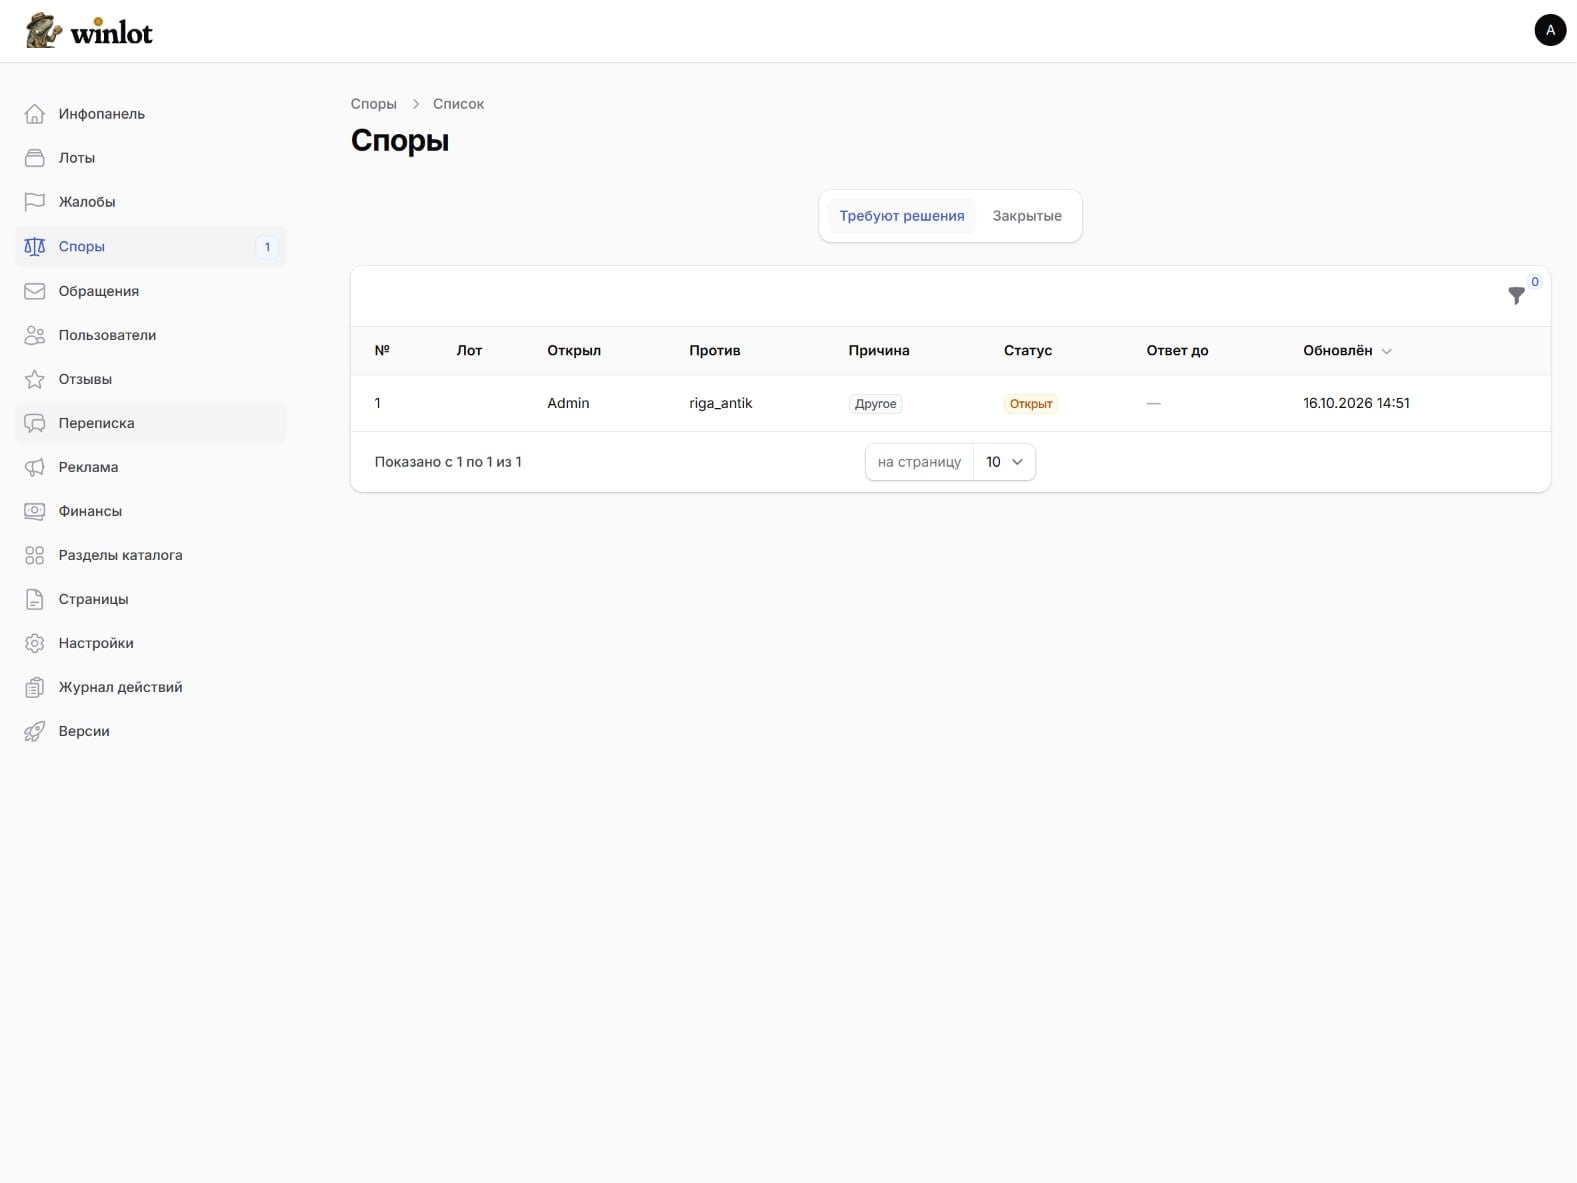Click the Отзывы star icon

(34, 379)
